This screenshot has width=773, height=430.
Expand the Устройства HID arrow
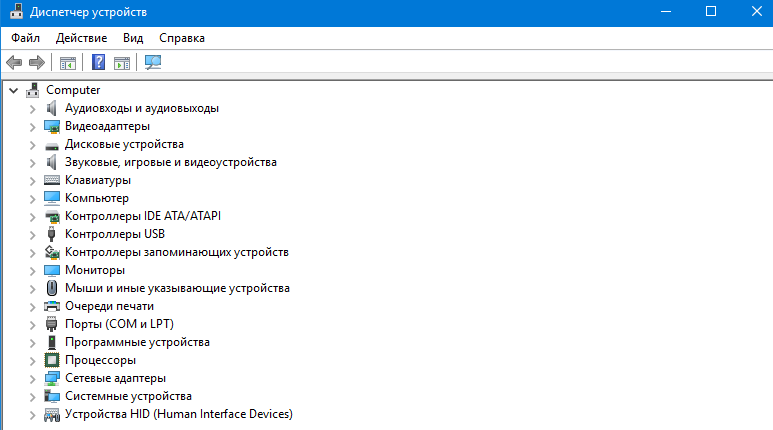pos(33,415)
